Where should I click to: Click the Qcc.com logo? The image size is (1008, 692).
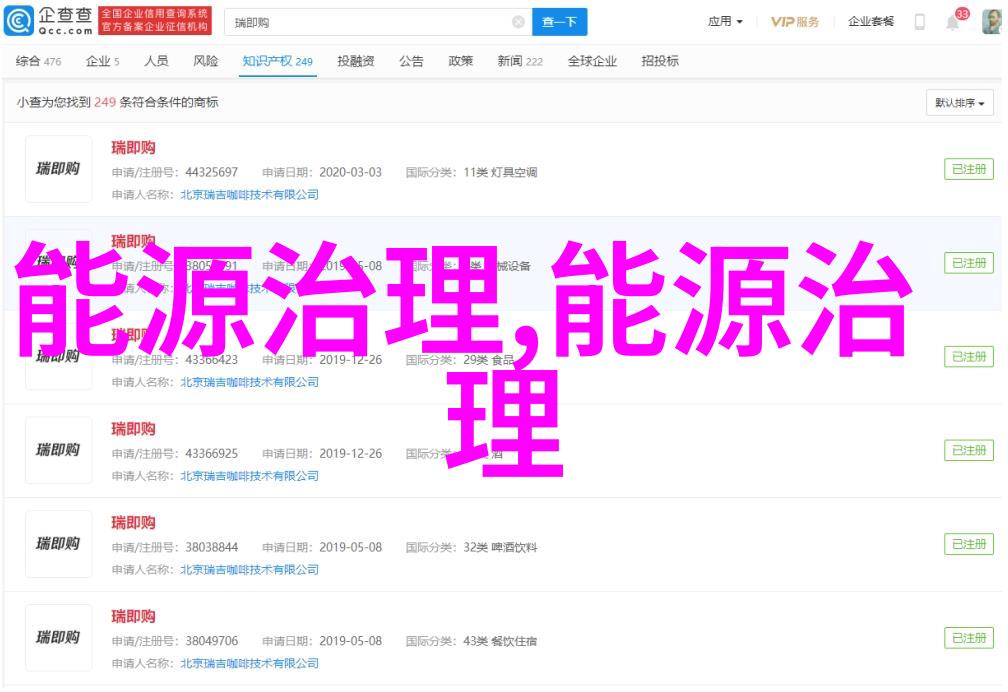(48, 21)
